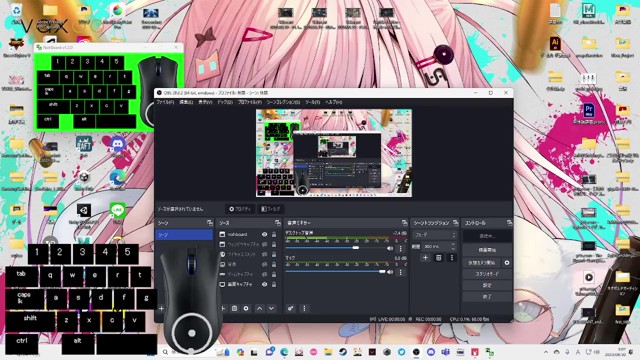
Task: Click the フィルタ button above the docks
Action: click(271, 209)
